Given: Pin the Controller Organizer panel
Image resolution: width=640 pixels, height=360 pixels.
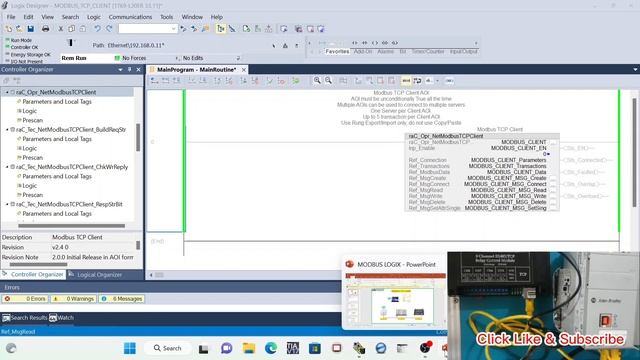Looking at the screenshot, I should [130, 69].
